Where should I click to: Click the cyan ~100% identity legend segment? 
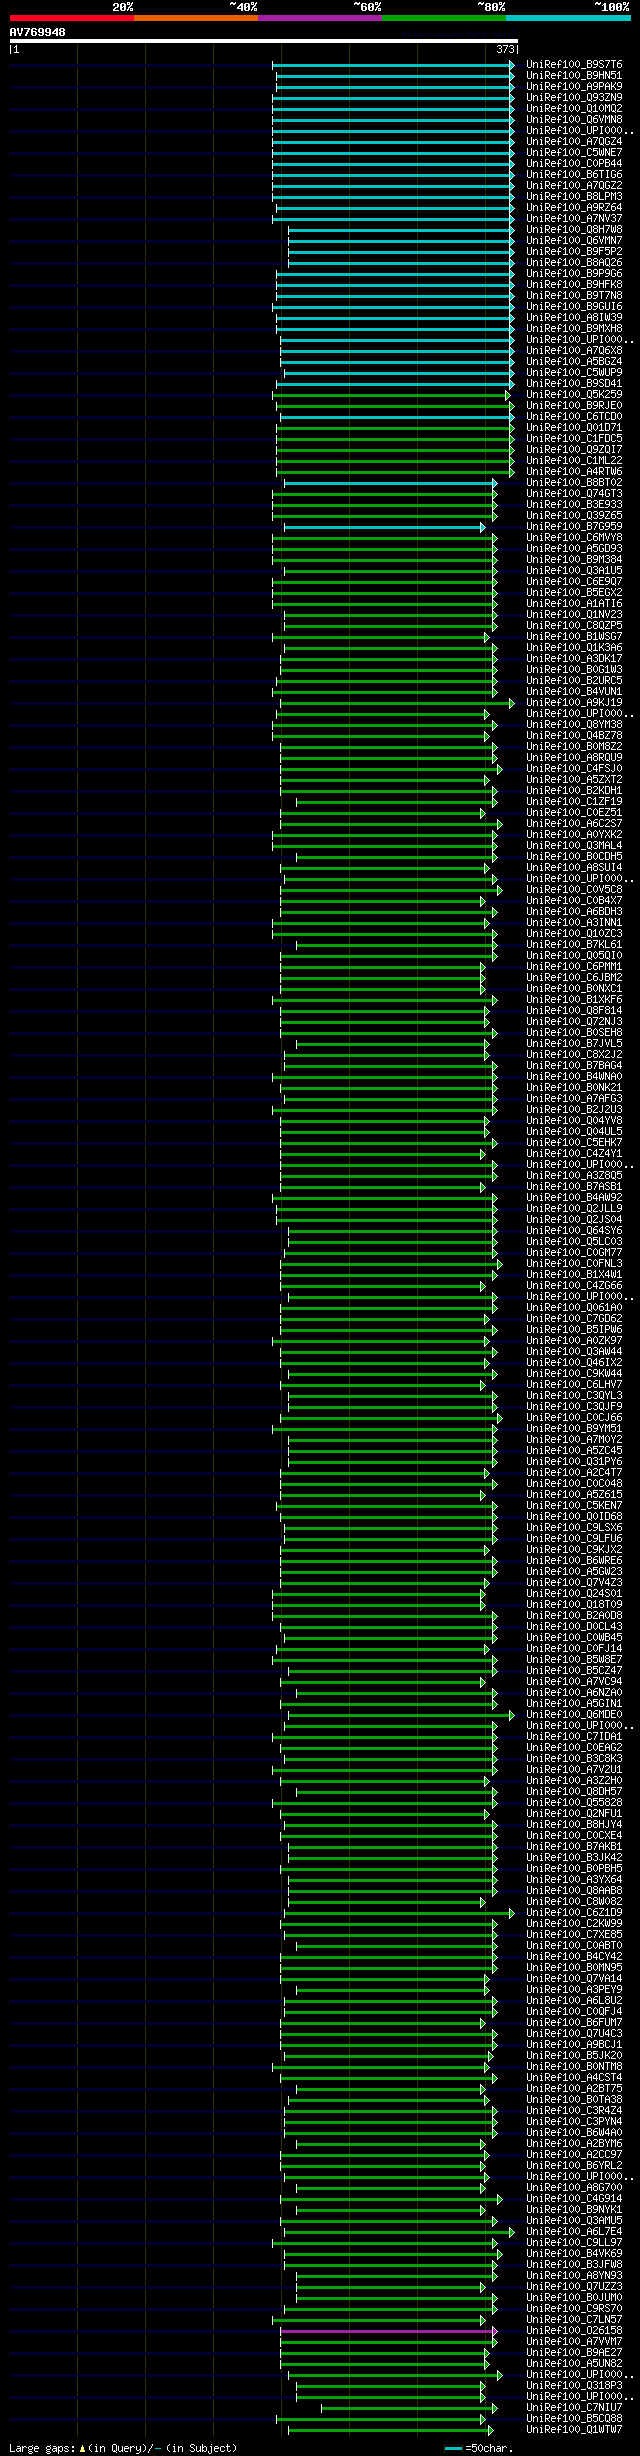click(x=567, y=18)
